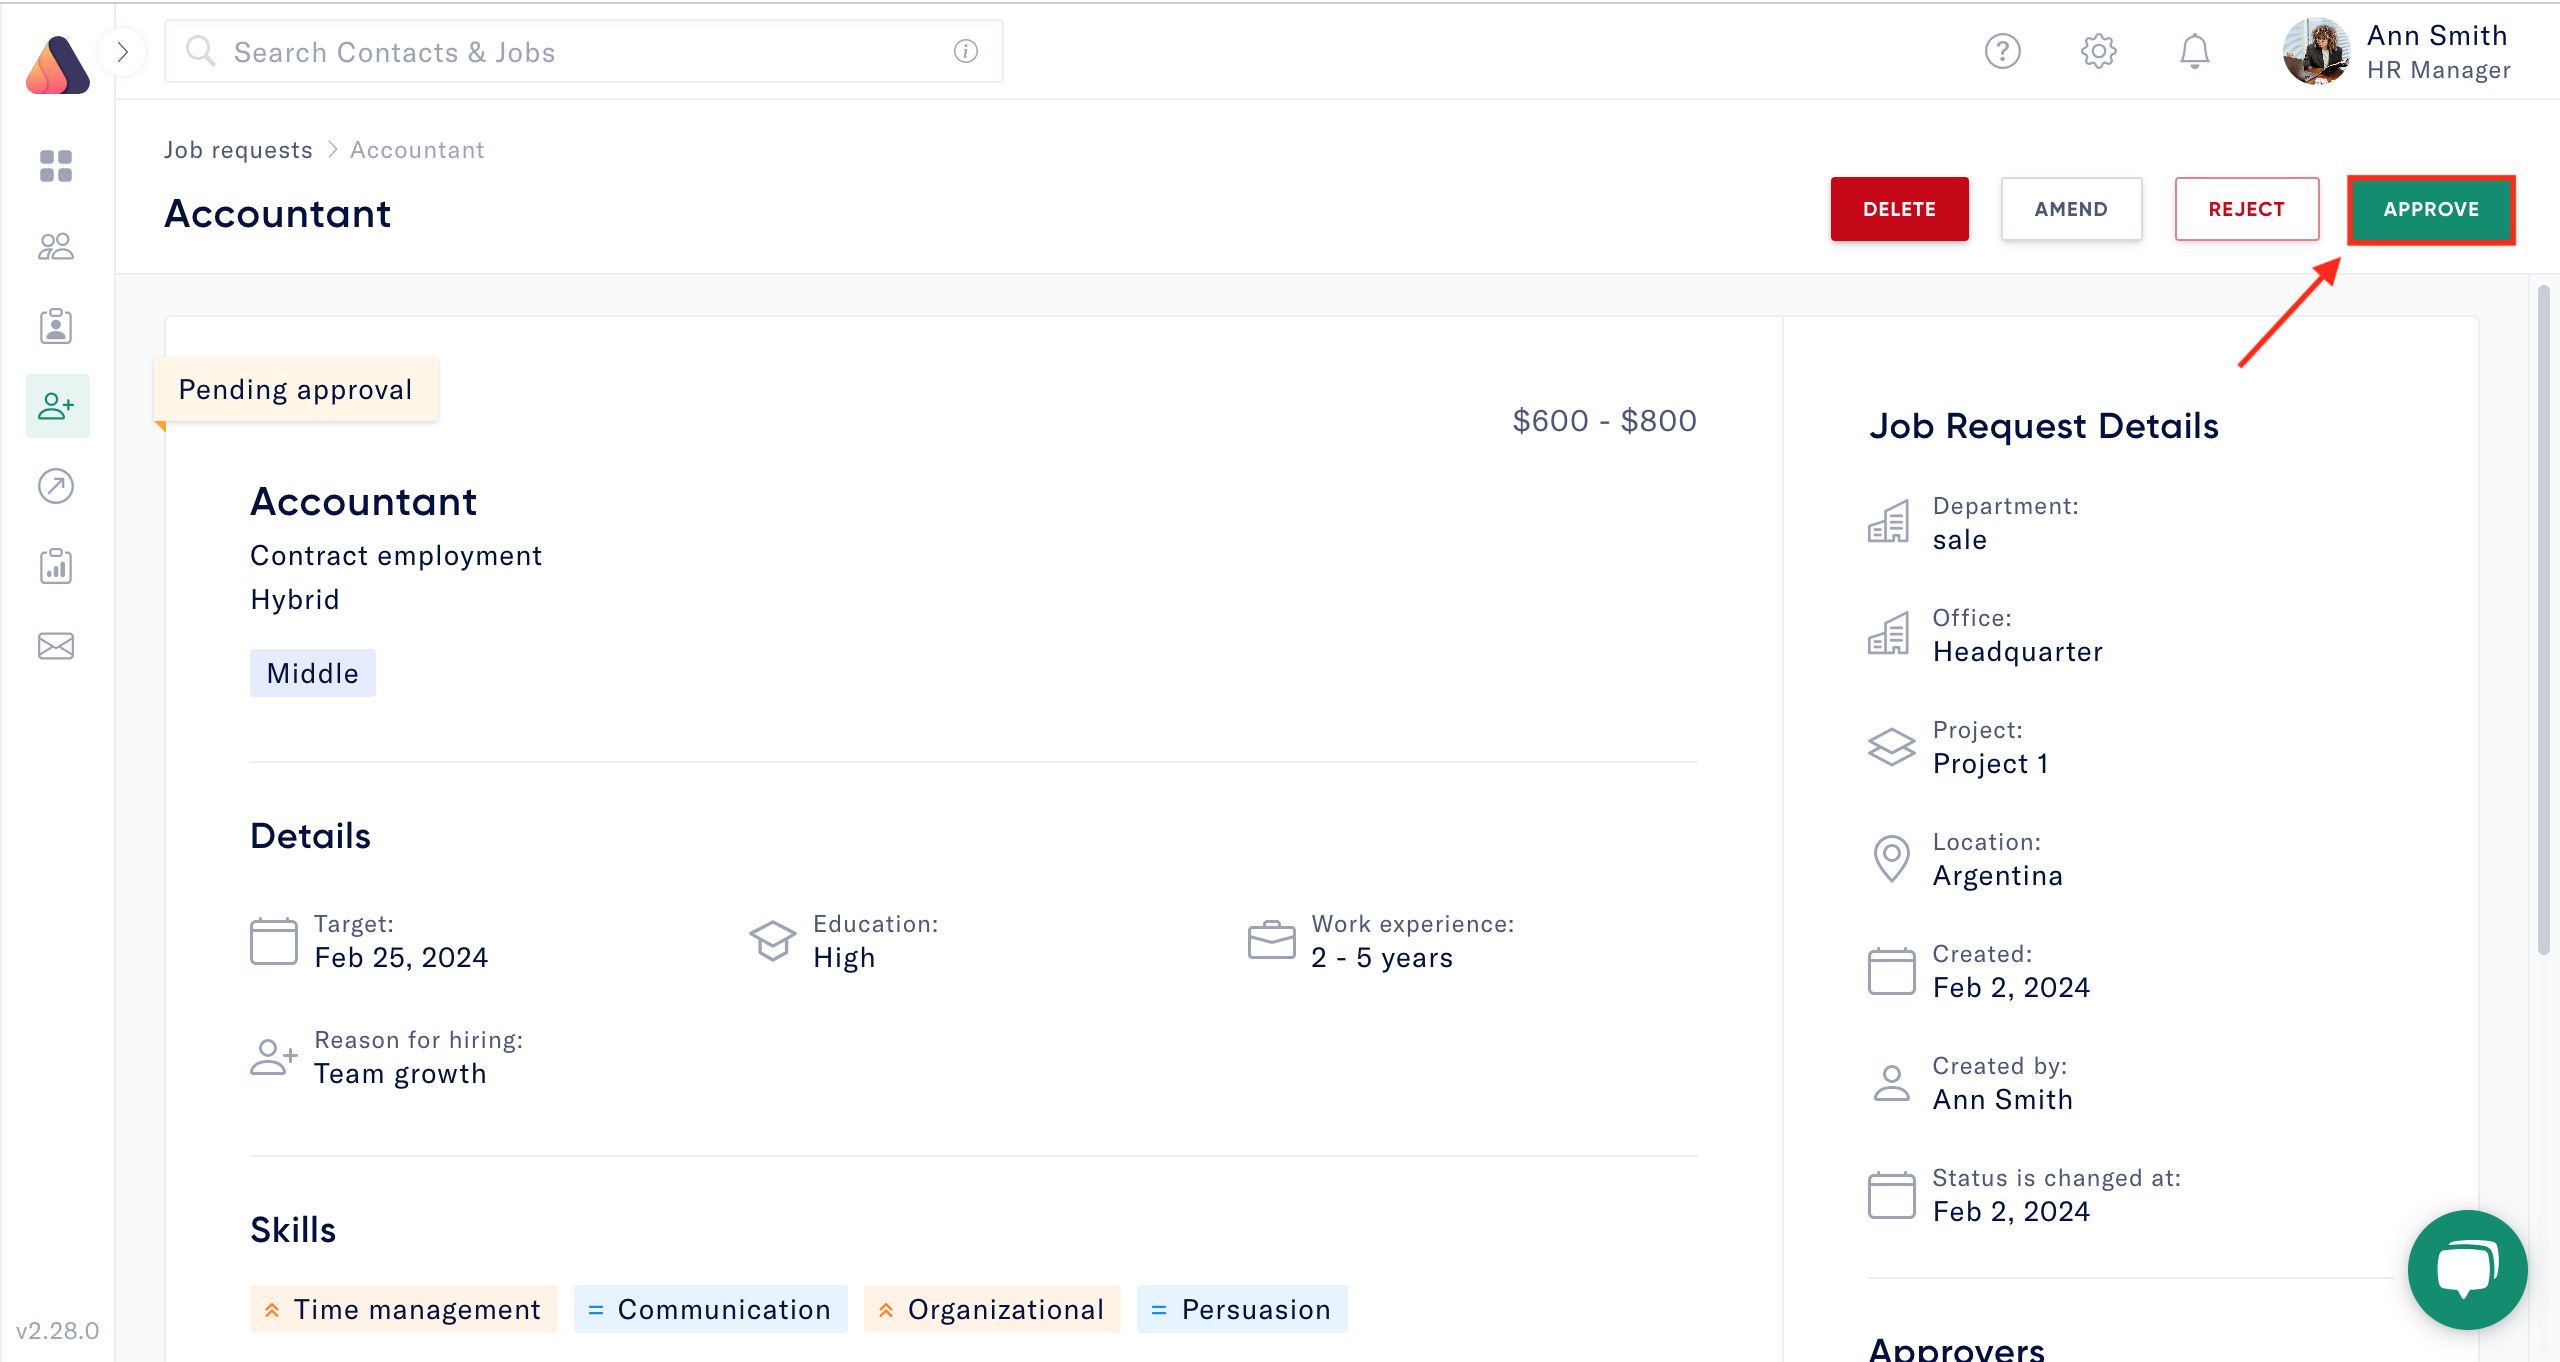Open the Reports clipboard-chart icon
The width and height of the screenshot is (2560, 1362).
[56, 566]
